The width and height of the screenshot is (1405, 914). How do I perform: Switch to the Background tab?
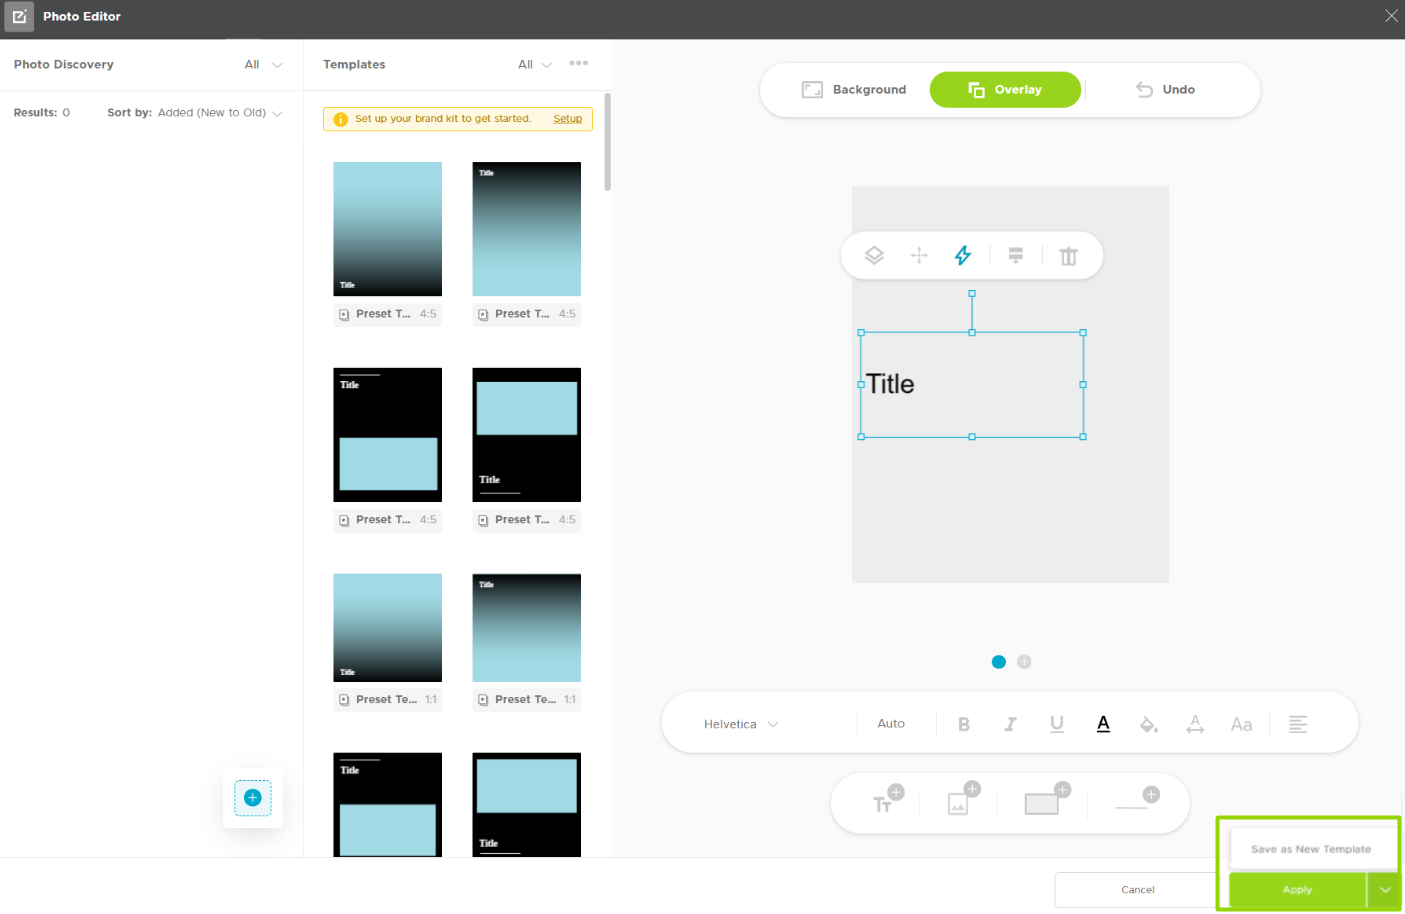854,90
